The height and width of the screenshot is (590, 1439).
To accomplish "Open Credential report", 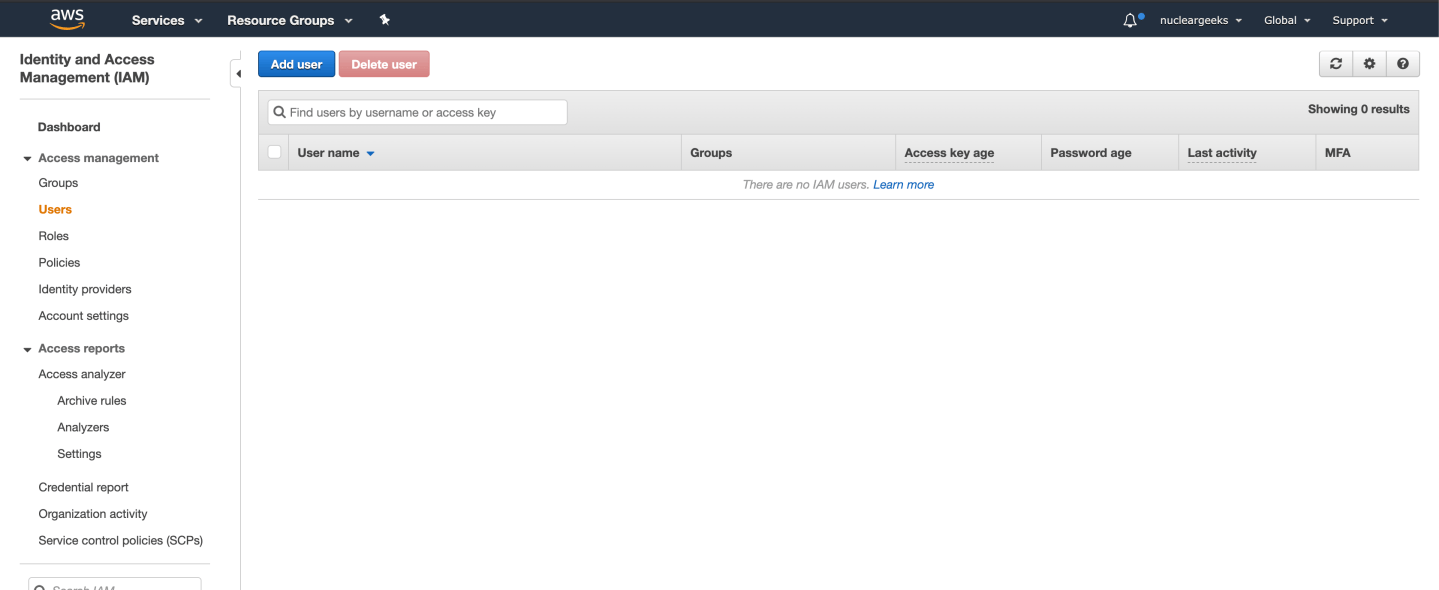I will coord(84,487).
